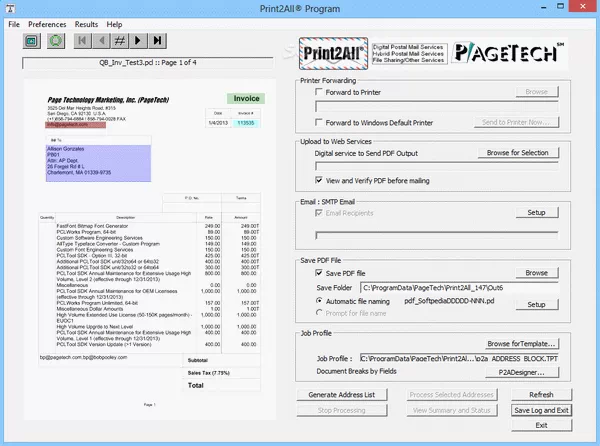Click the green circular refresh toolbar icon
Screen dimensions: 600x446
tap(56, 41)
